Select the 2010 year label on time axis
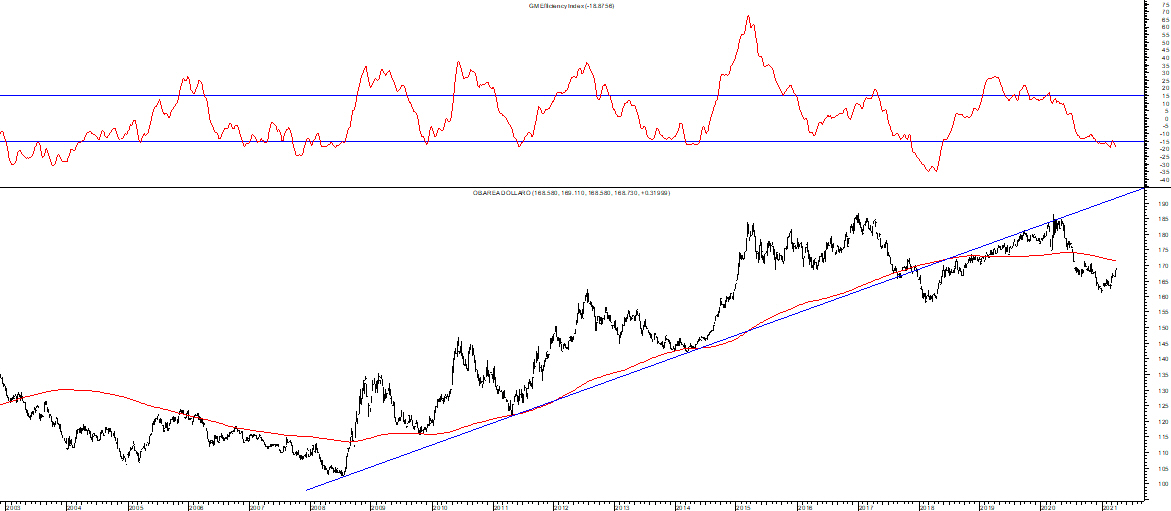 click(439, 507)
